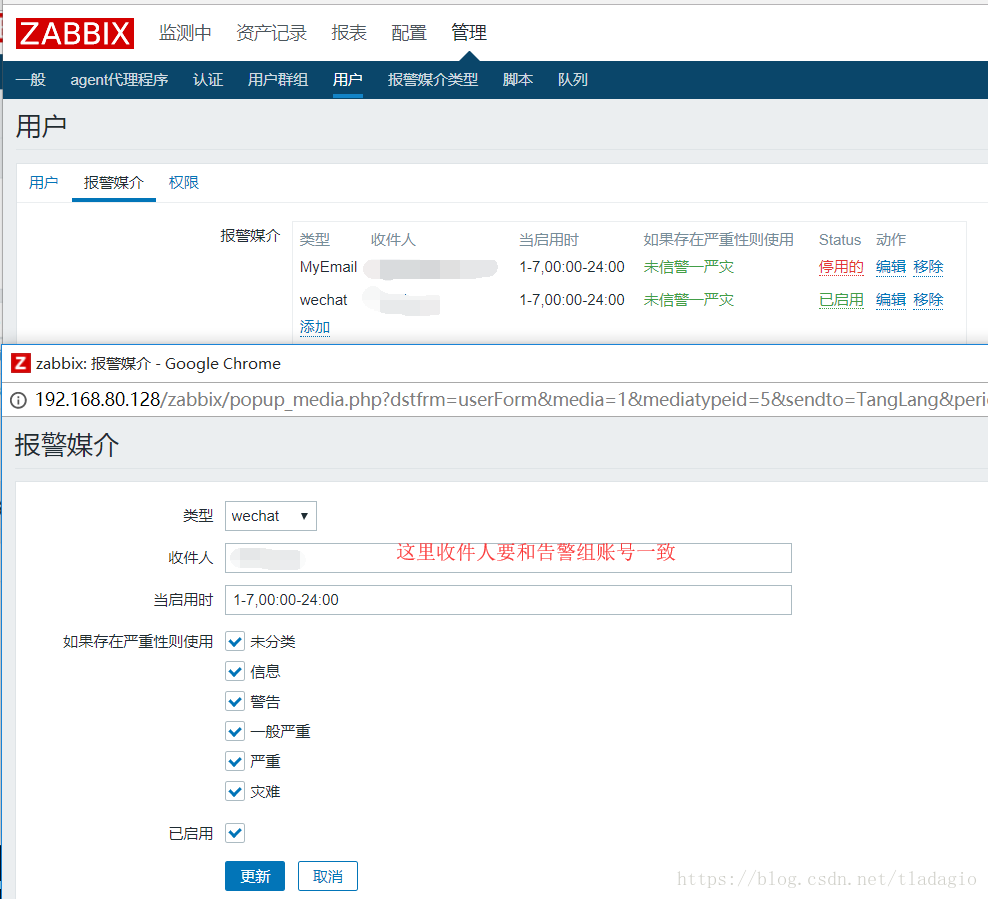Open the wechat type dropdown
Screen dimensions: 988x899
(x=271, y=516)
